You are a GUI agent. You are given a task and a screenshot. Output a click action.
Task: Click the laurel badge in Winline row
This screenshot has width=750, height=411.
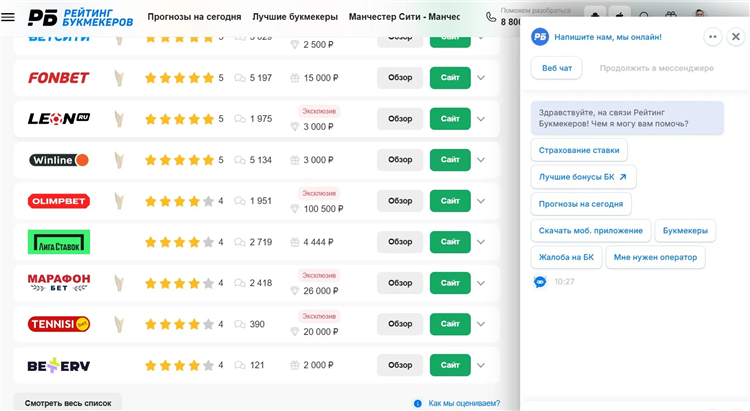(119, 160)
